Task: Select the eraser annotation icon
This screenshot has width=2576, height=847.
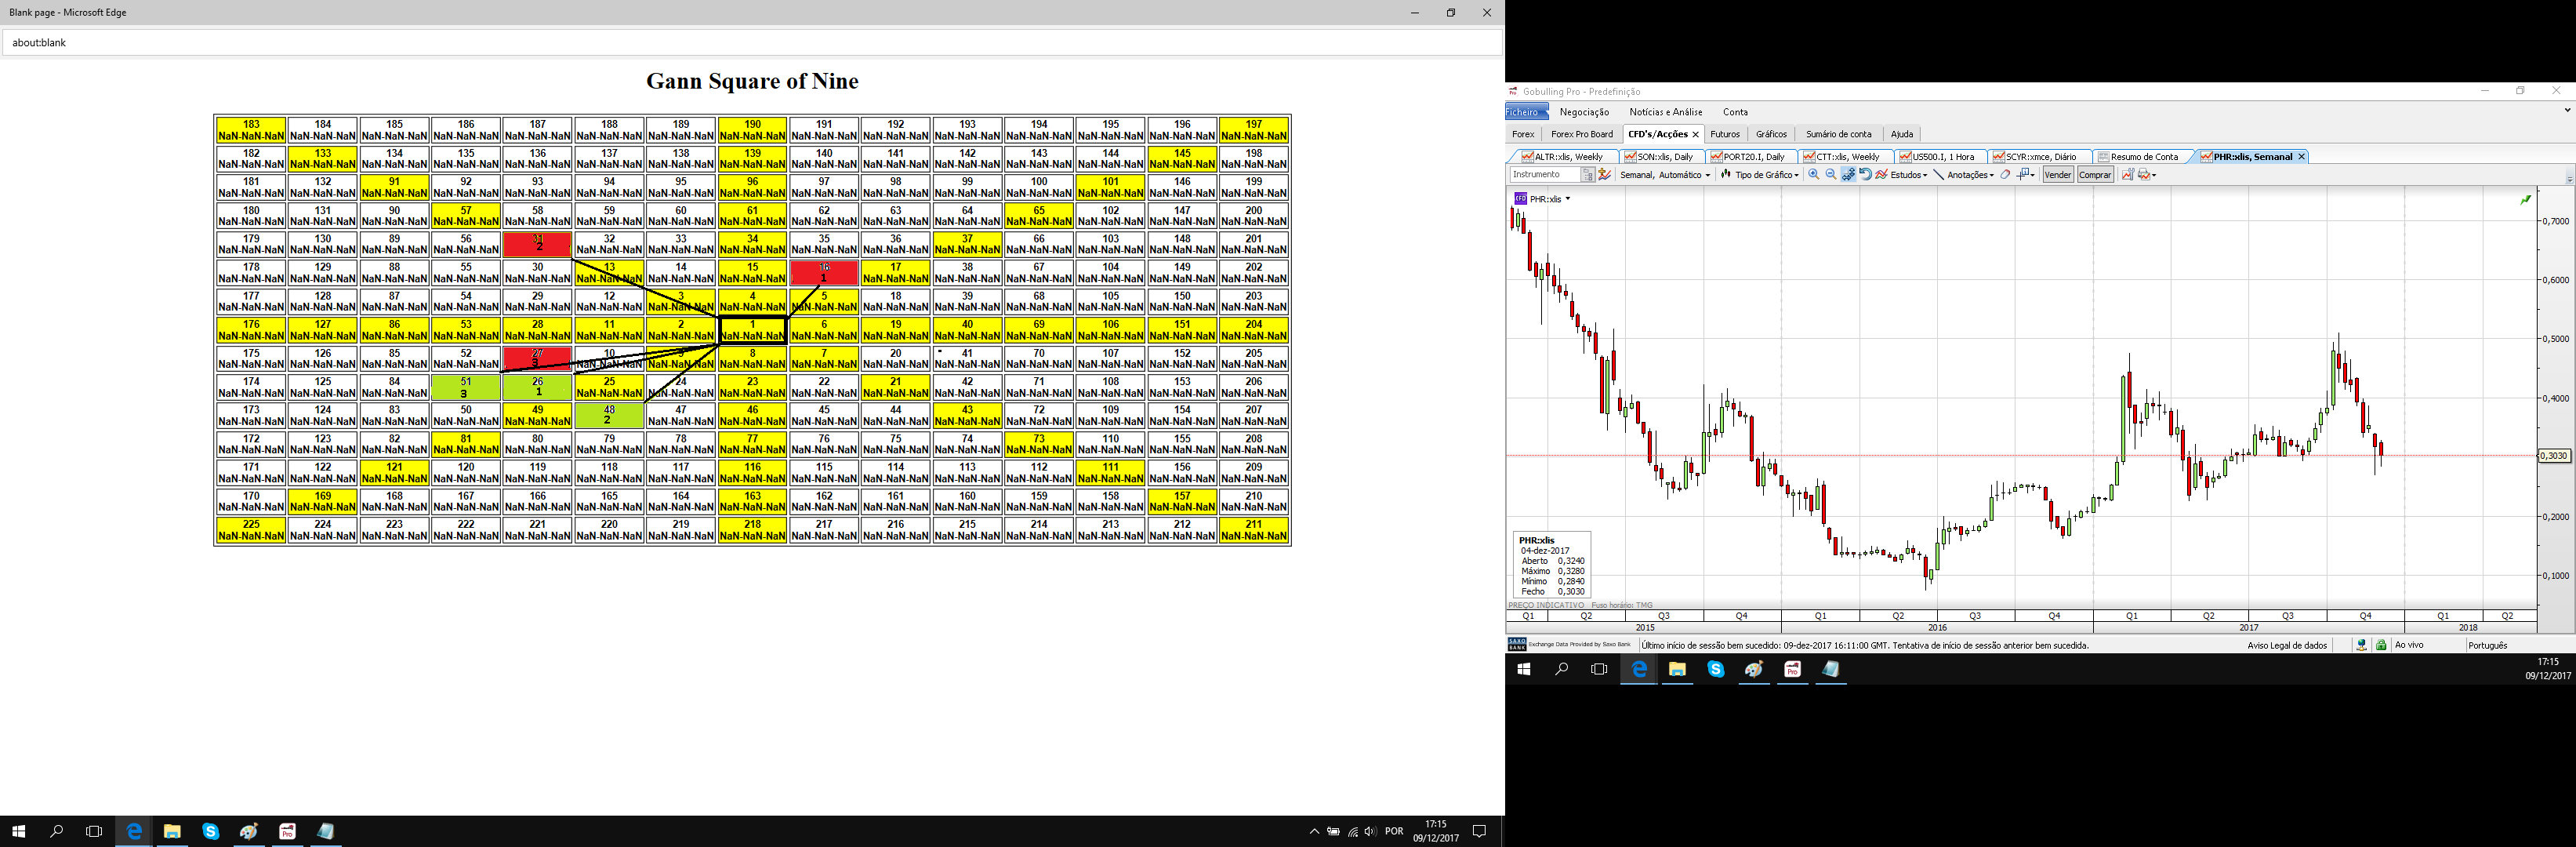Action: tap(2005, 175)
